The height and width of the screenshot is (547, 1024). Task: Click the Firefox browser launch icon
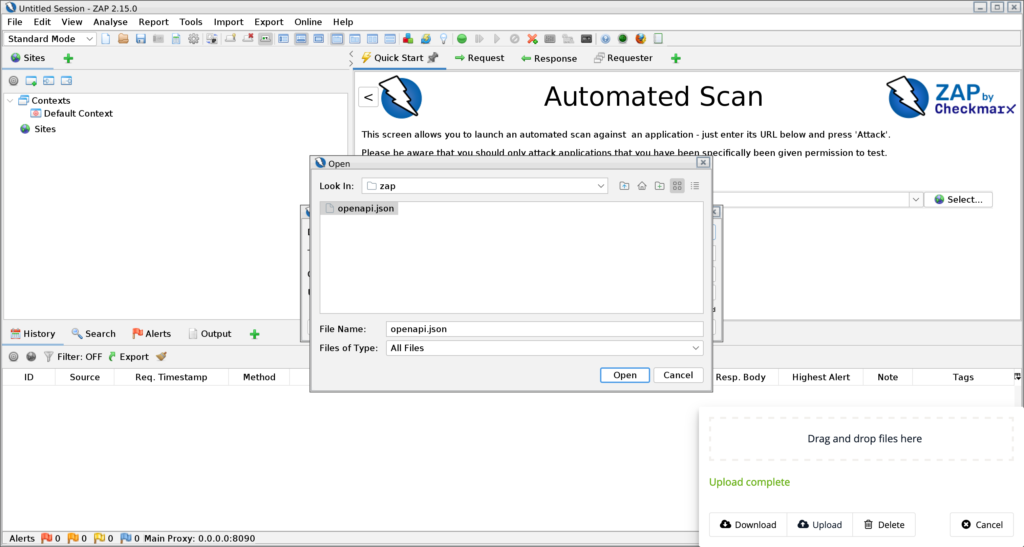point(641,39)
